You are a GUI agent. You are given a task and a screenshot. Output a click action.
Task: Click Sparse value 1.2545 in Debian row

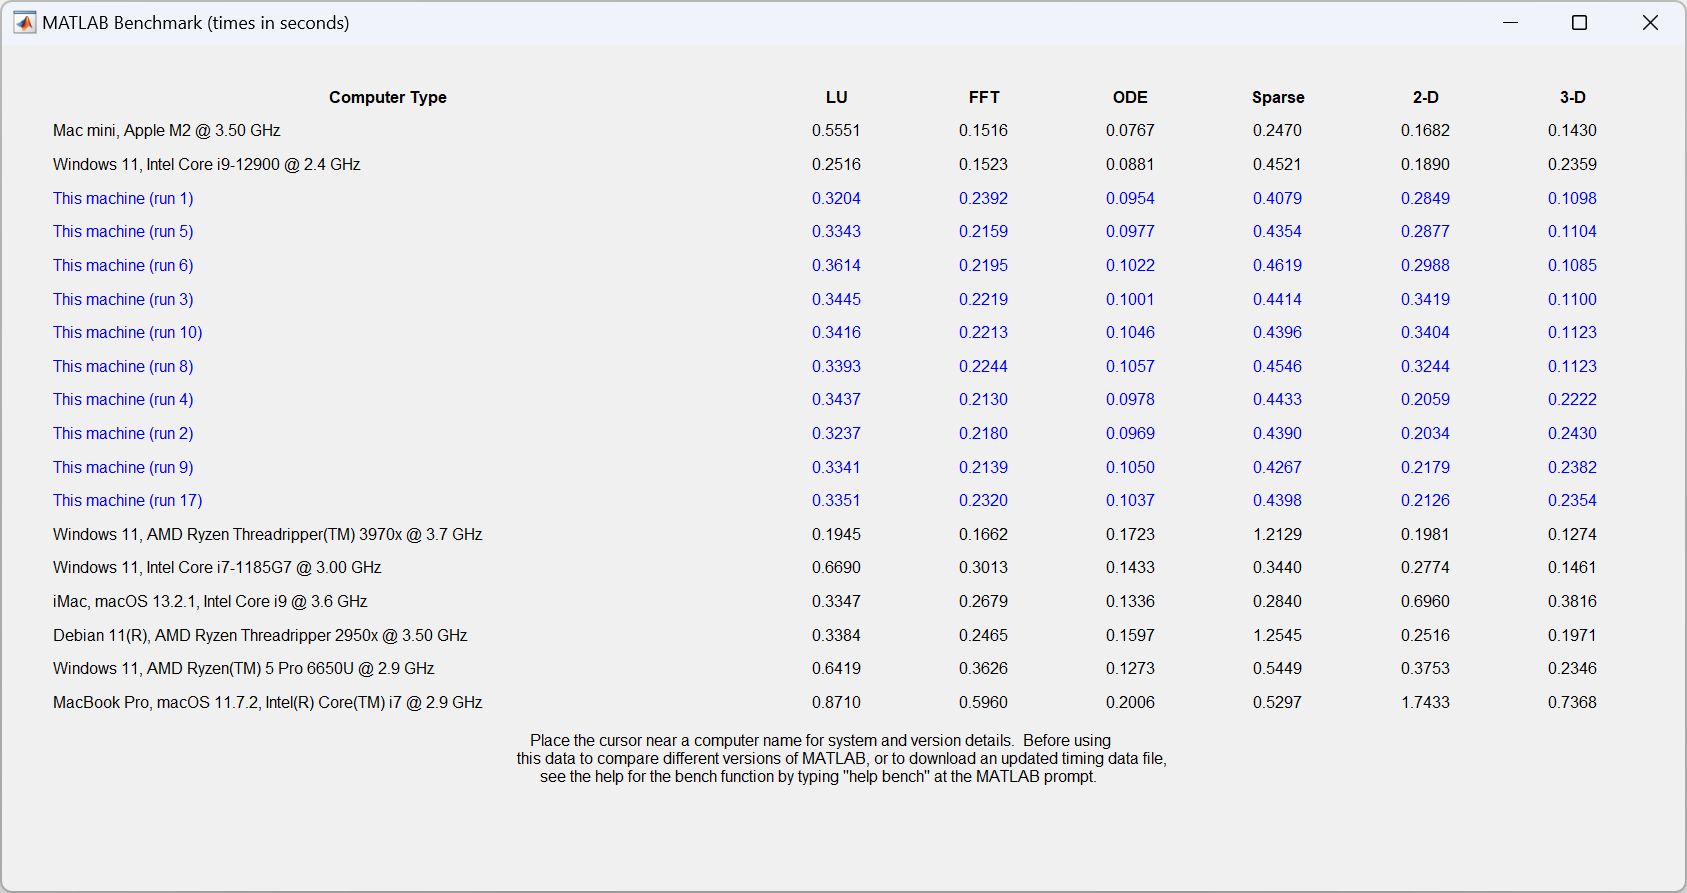click(1277, 635)
